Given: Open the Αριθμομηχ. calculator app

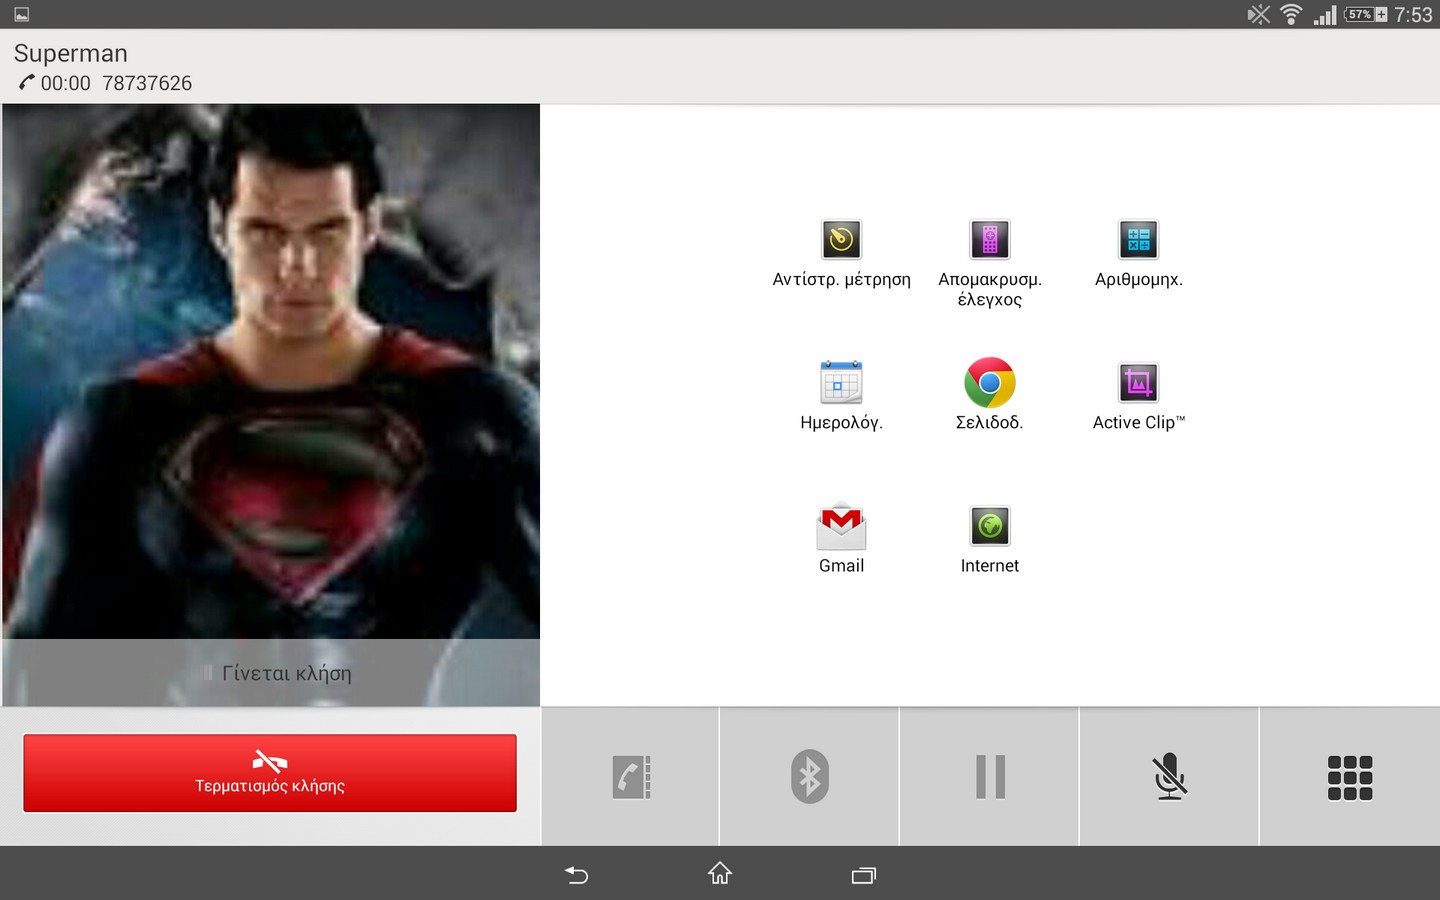Looking at the screenshot, I should click(x=1138, y=254).
